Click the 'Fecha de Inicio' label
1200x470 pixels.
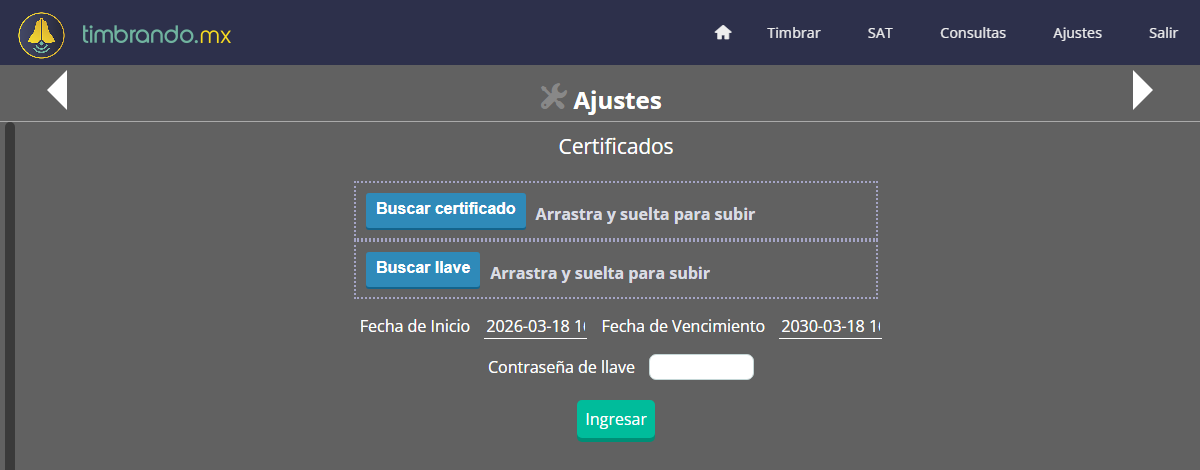pyautogui.click(x=415, y=326)
